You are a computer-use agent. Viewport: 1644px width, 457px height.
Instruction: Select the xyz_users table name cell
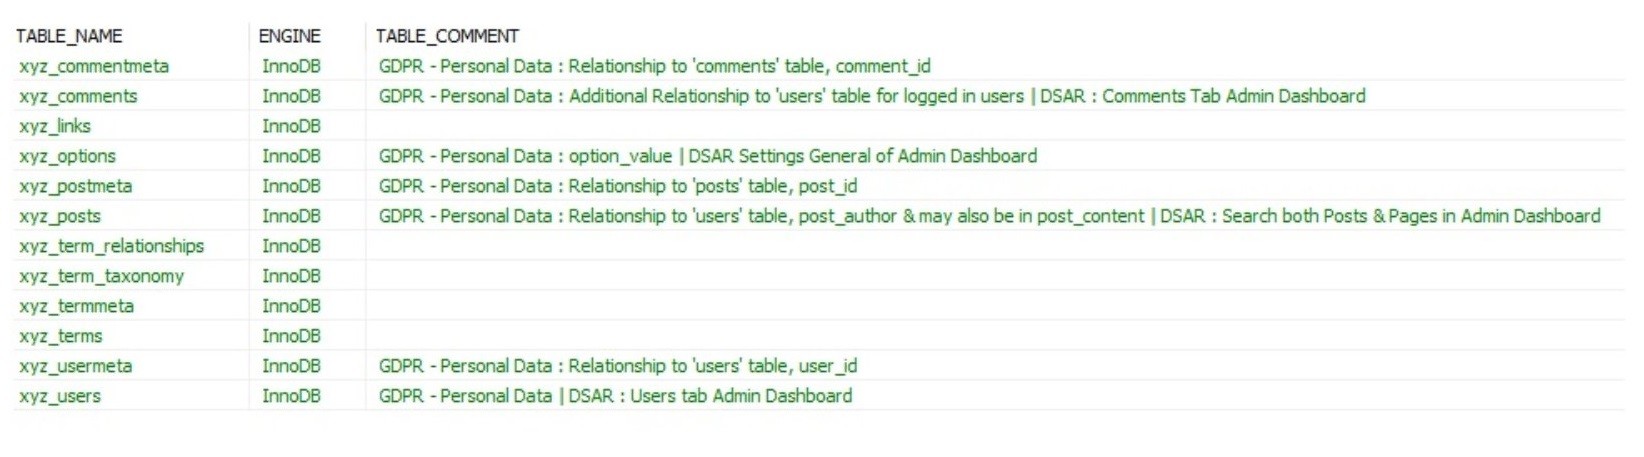point(60,396)
